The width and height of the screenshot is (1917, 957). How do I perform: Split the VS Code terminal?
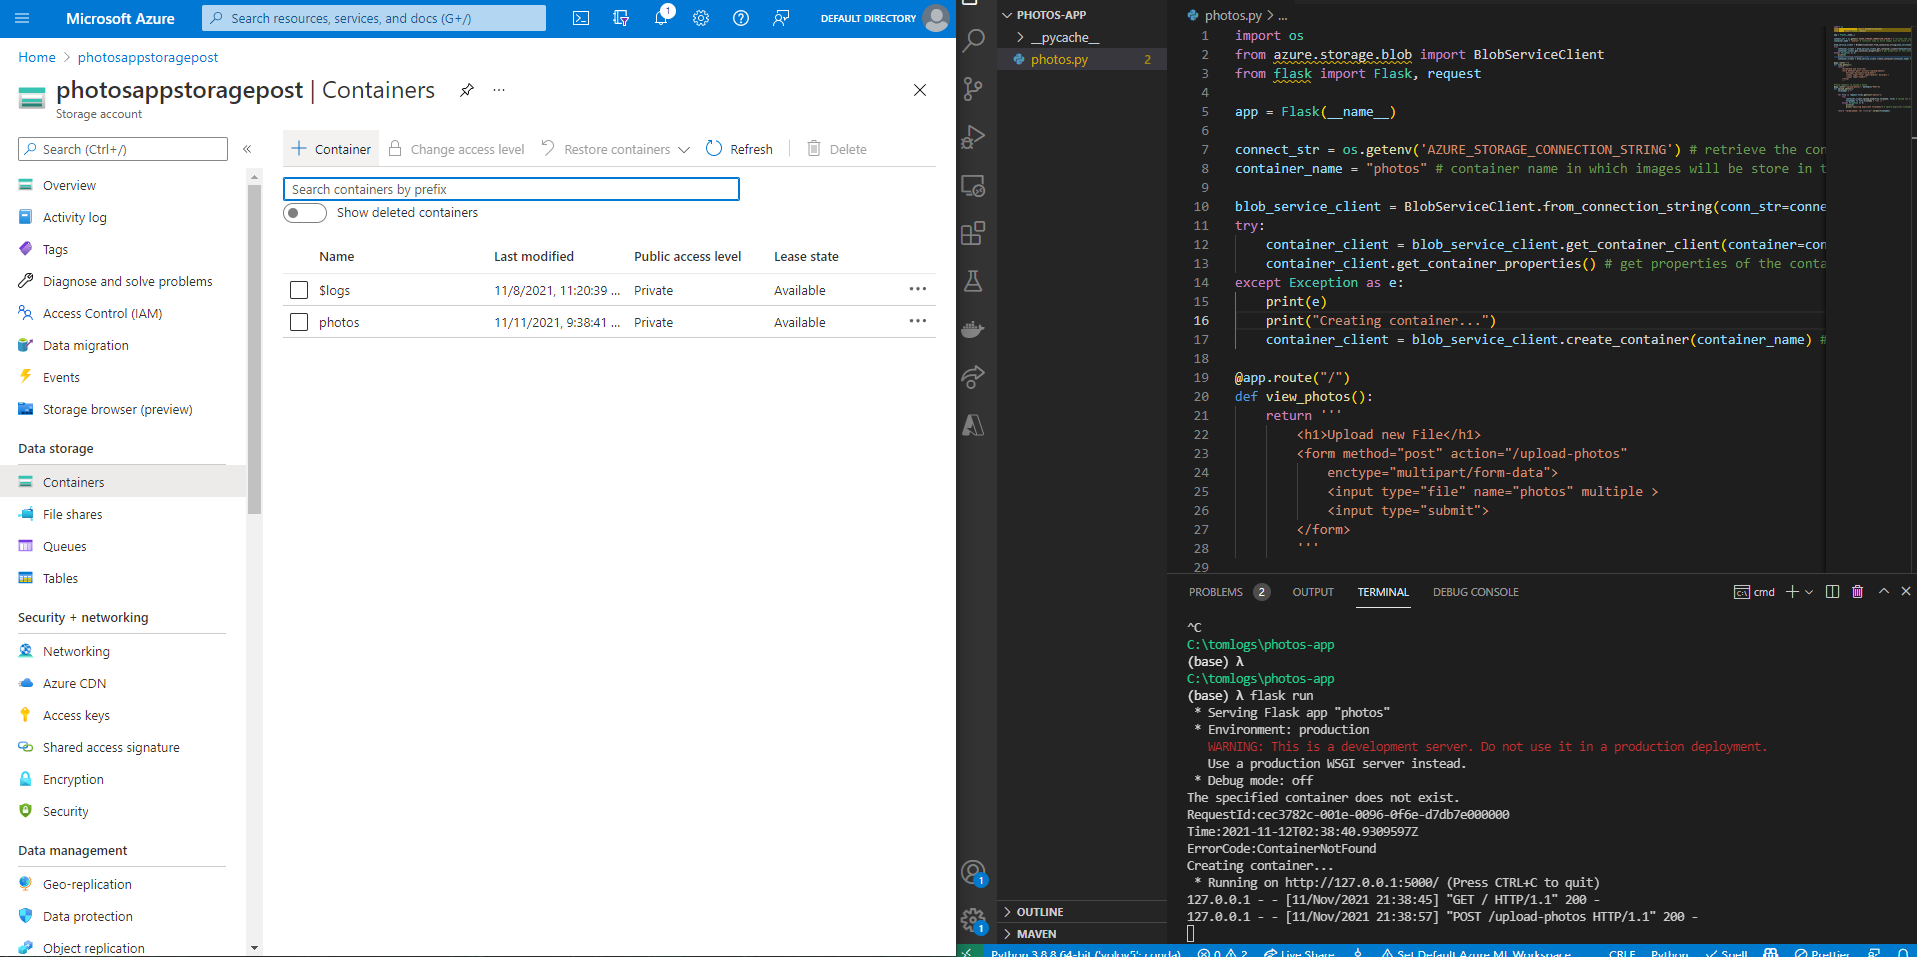pyautogui.click(x=1832, y=592)
